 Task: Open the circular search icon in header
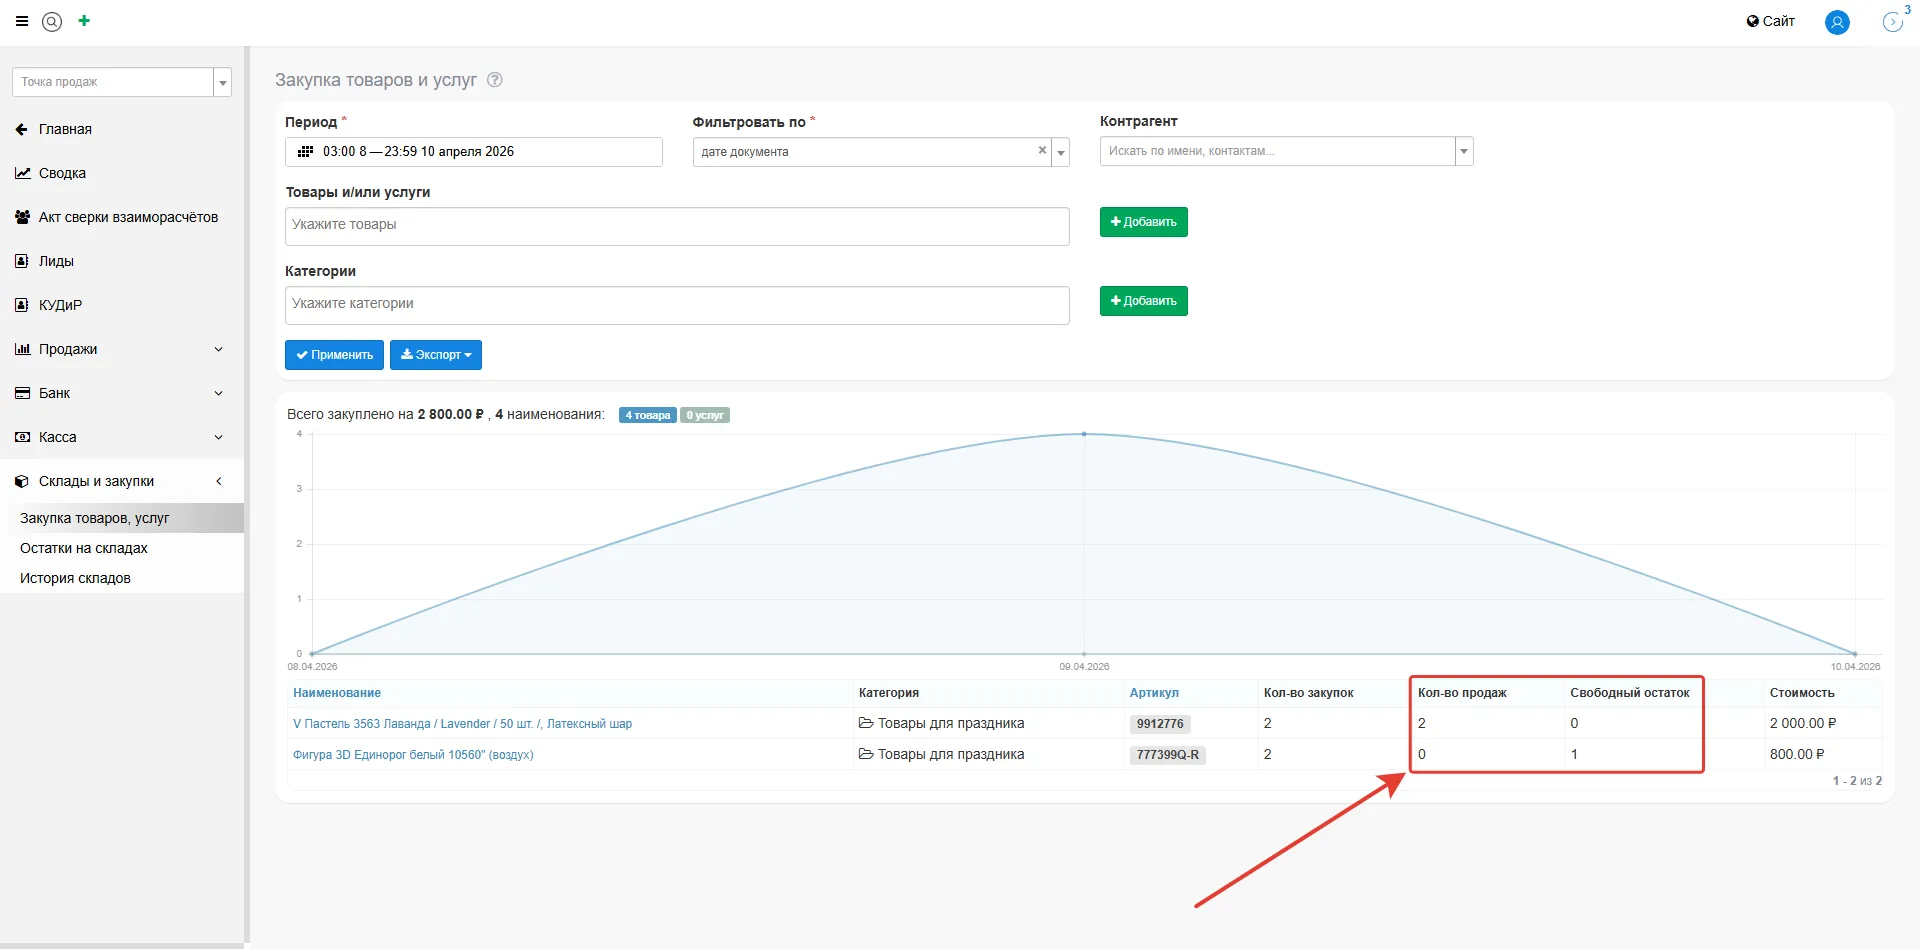(52, 21)
